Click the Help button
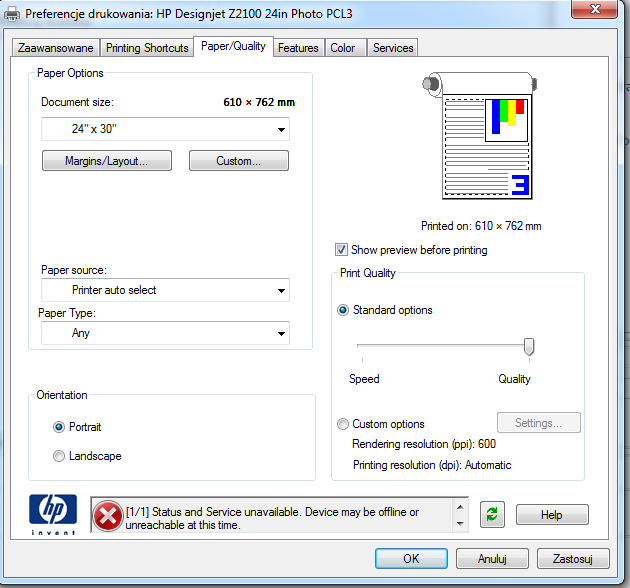Viewport: 630px width, 588px height. 552,515
